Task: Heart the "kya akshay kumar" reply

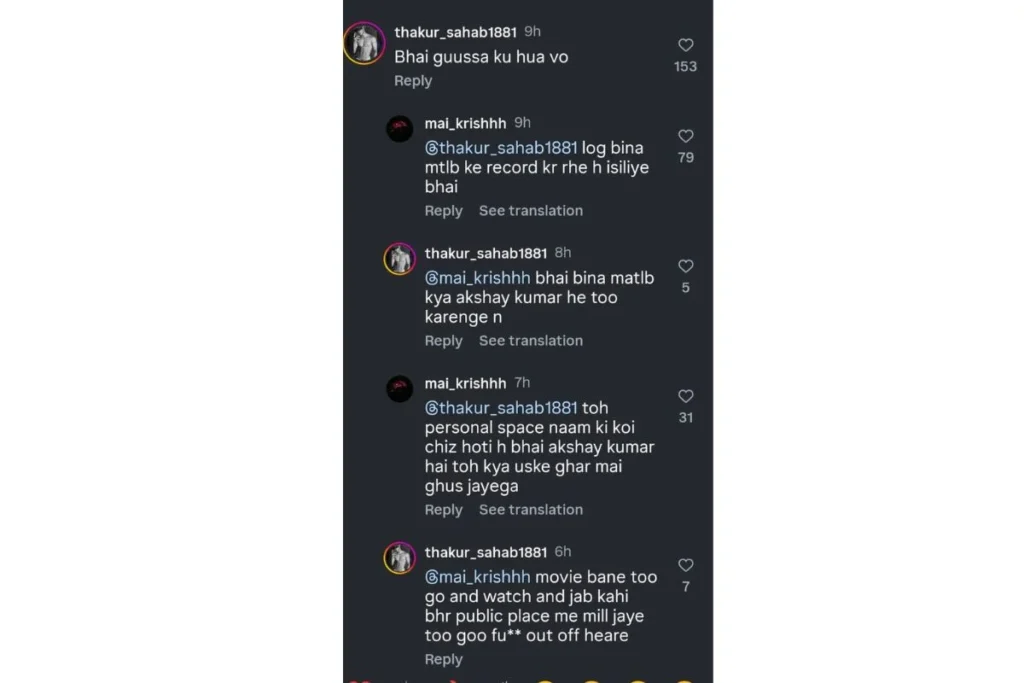Action: click(685, 266)
